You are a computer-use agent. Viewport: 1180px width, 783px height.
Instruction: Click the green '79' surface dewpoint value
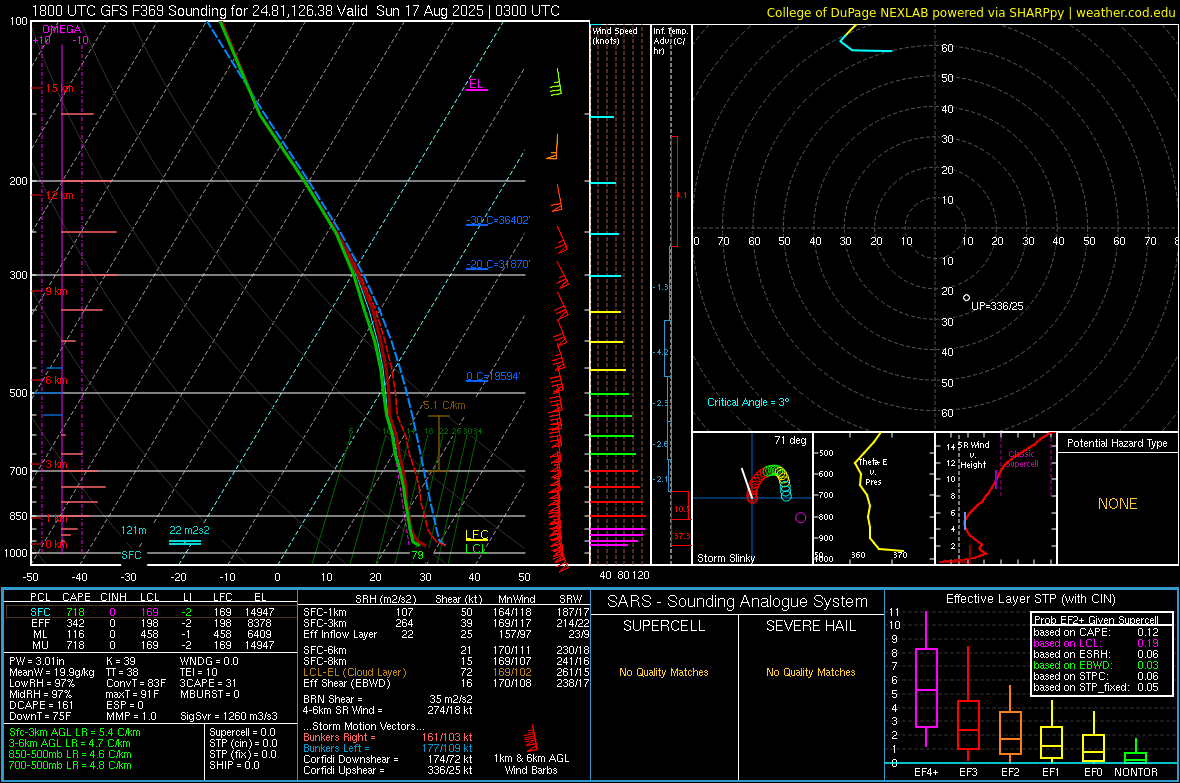click(x=417, y=555)
